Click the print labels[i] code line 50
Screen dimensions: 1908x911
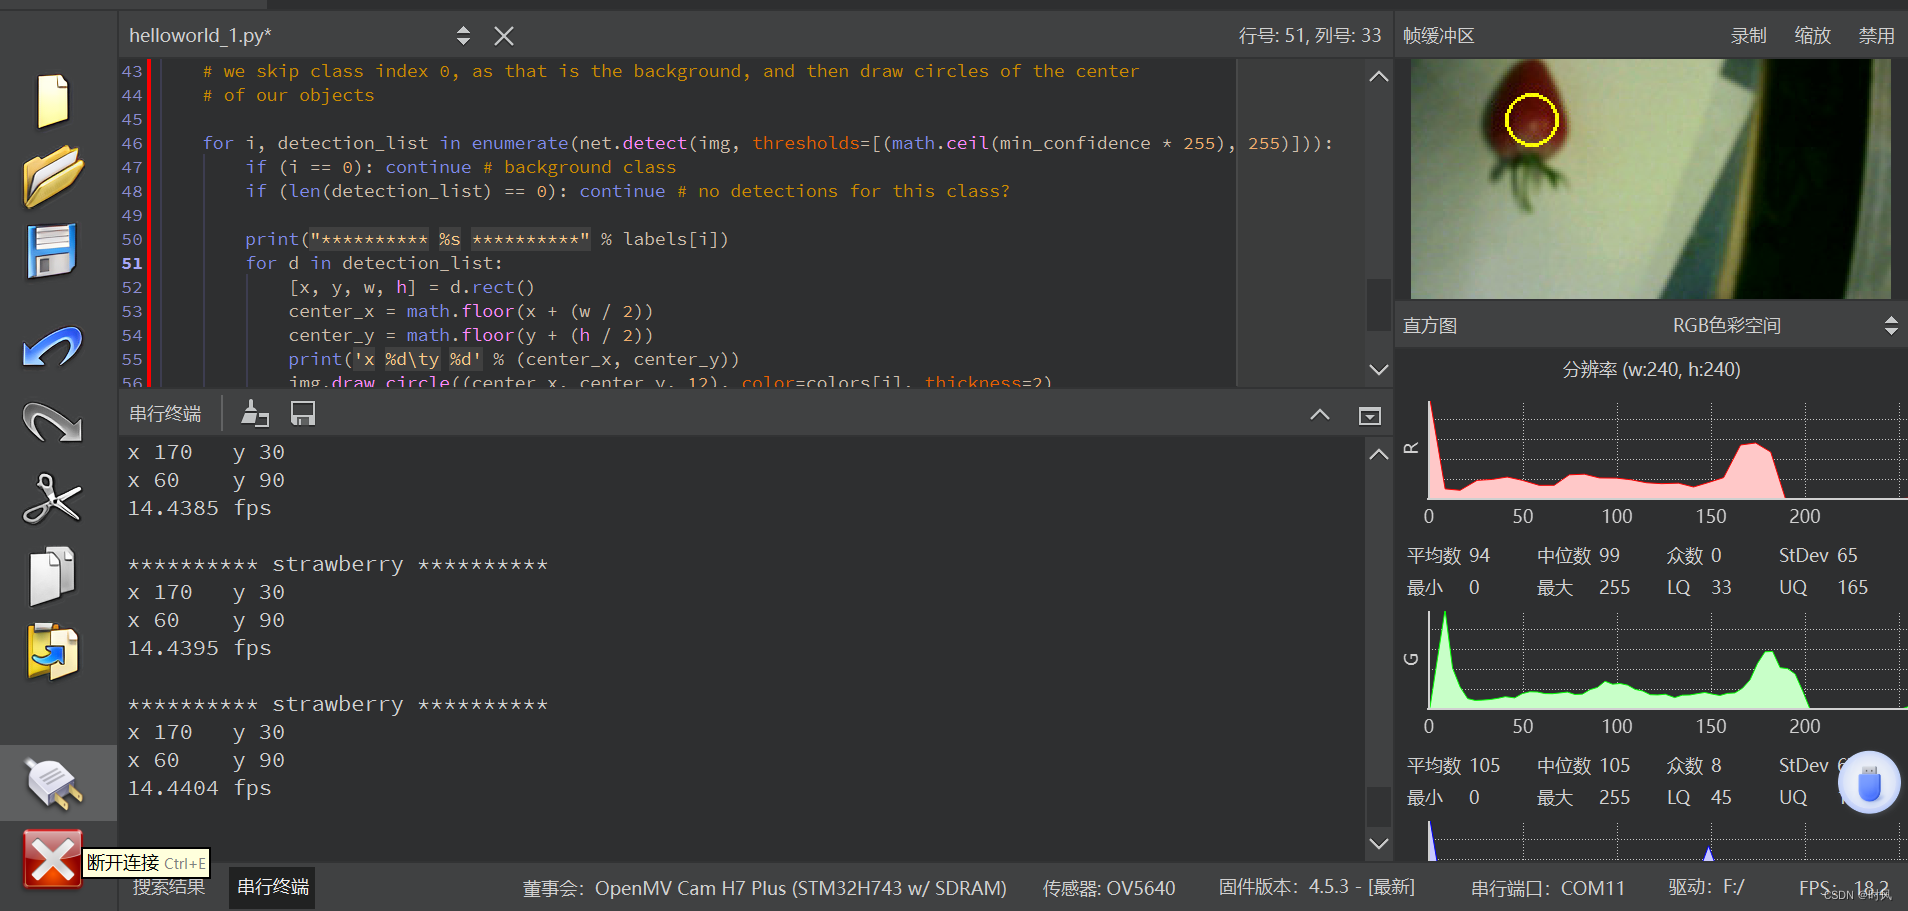point(487,239)
